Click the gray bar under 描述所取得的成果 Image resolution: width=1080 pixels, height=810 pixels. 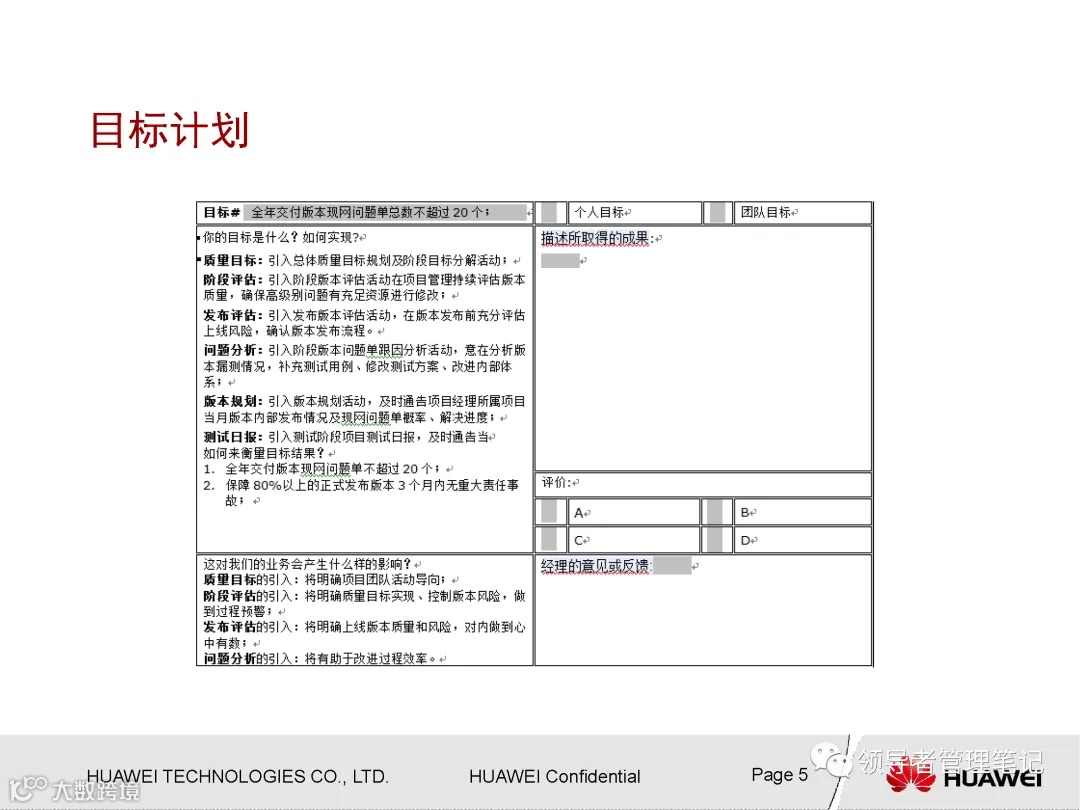[x=560, y=260]
